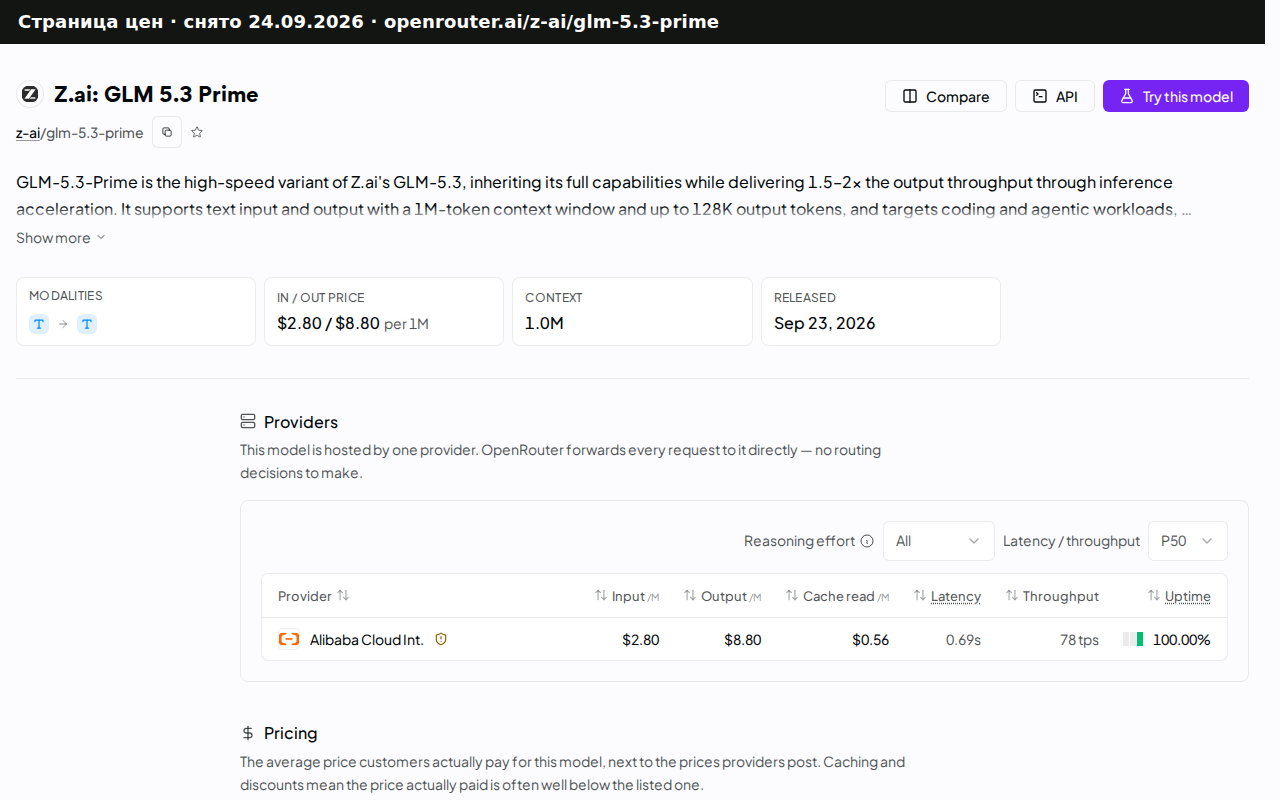Click the $0.56 cache read cell
This screenshot has height=800, width=1280.
(x=870, y=640)
